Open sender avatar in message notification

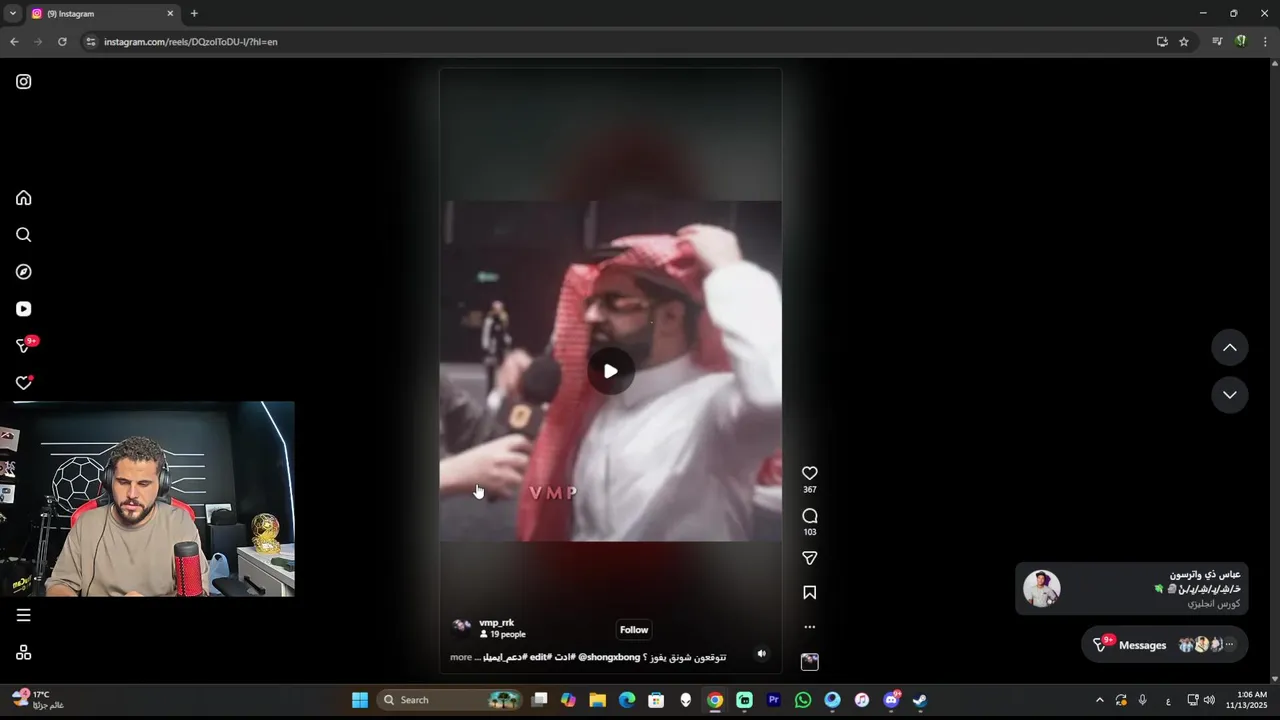pyautogui.click(x=1042, y=589)
